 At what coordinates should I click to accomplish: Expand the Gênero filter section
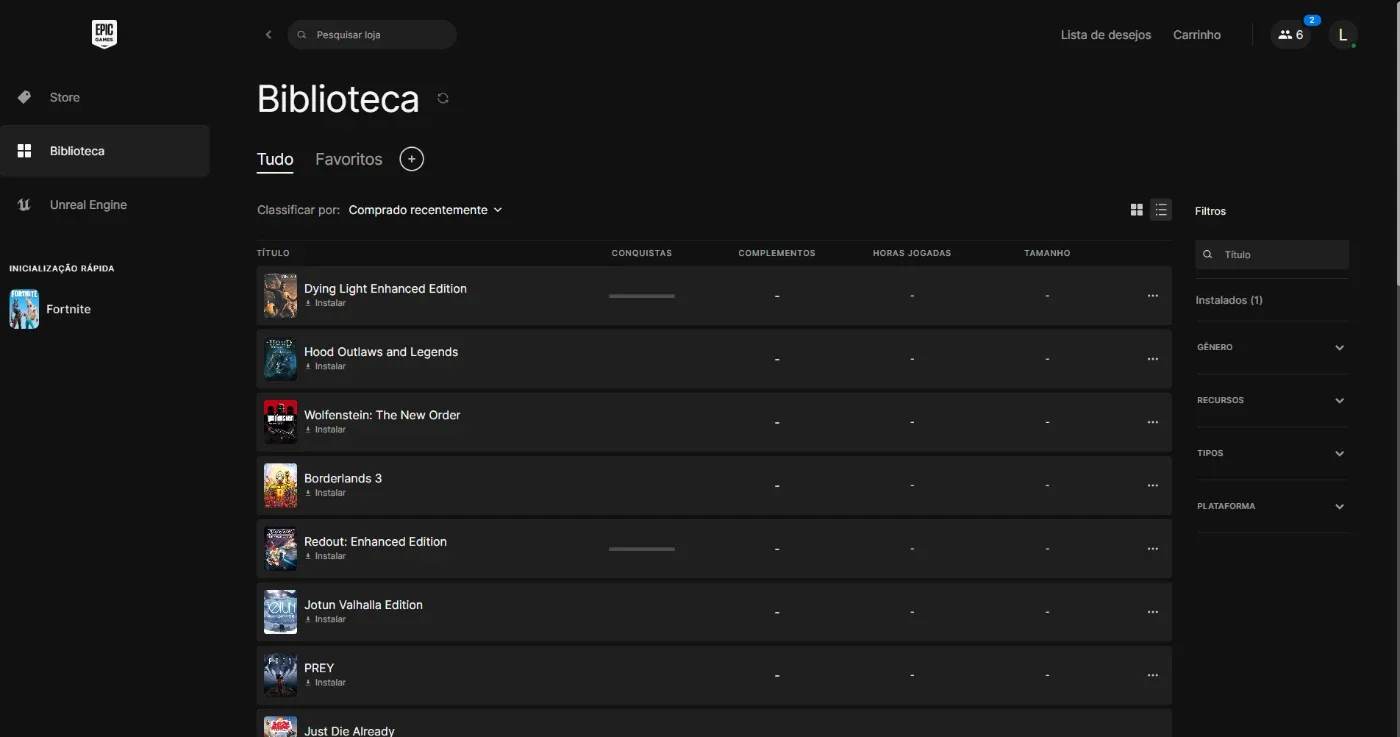coord(1272,347)
